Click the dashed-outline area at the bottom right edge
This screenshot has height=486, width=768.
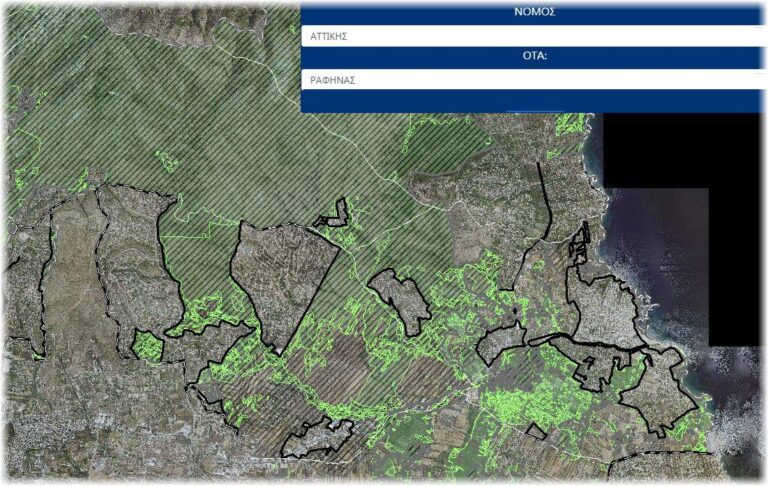tap(660, 468)
